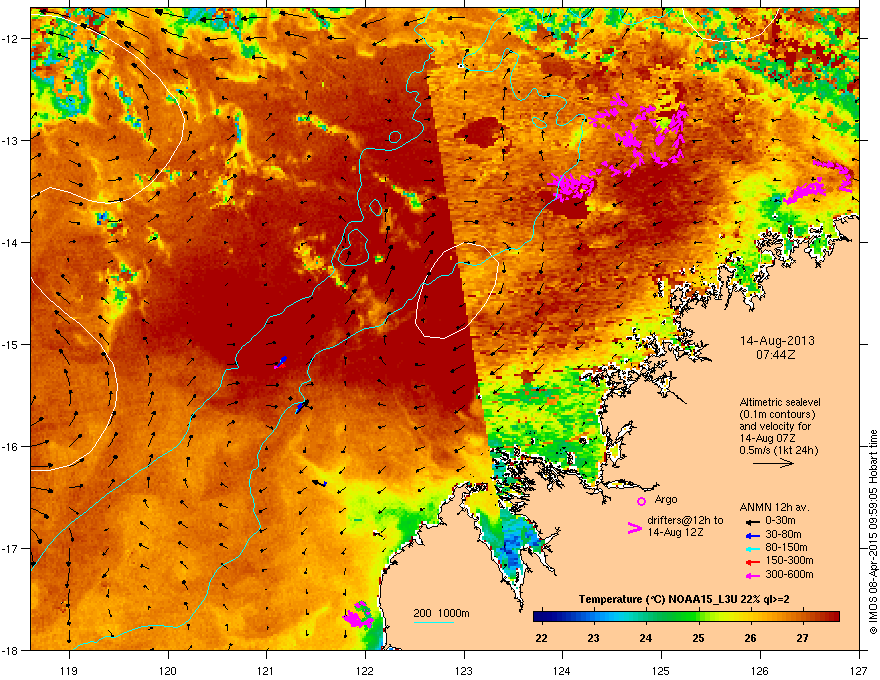Screen dimensions: 880x680
Task: Click the black 0-30m legend arrow
Action: pos(753,521)
